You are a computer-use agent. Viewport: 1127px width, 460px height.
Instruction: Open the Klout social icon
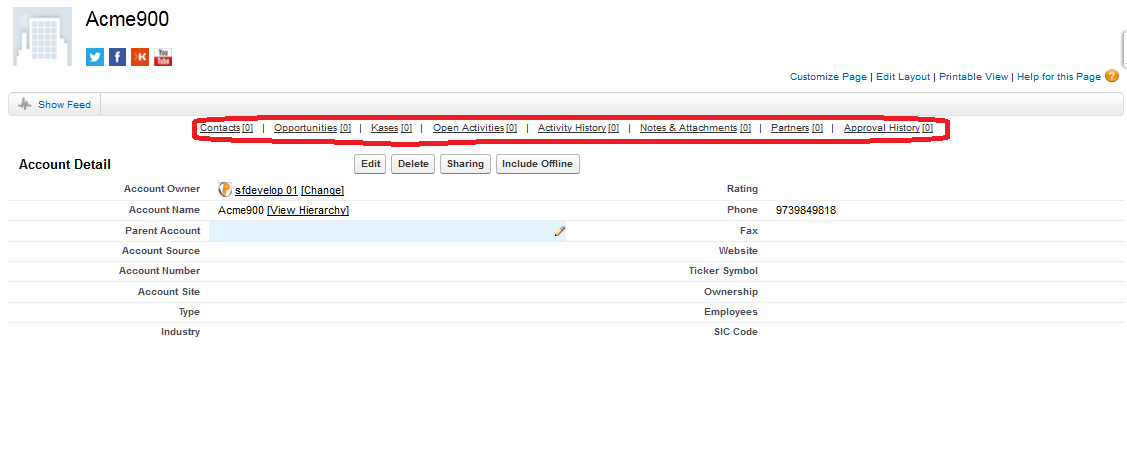coord(140,57)
